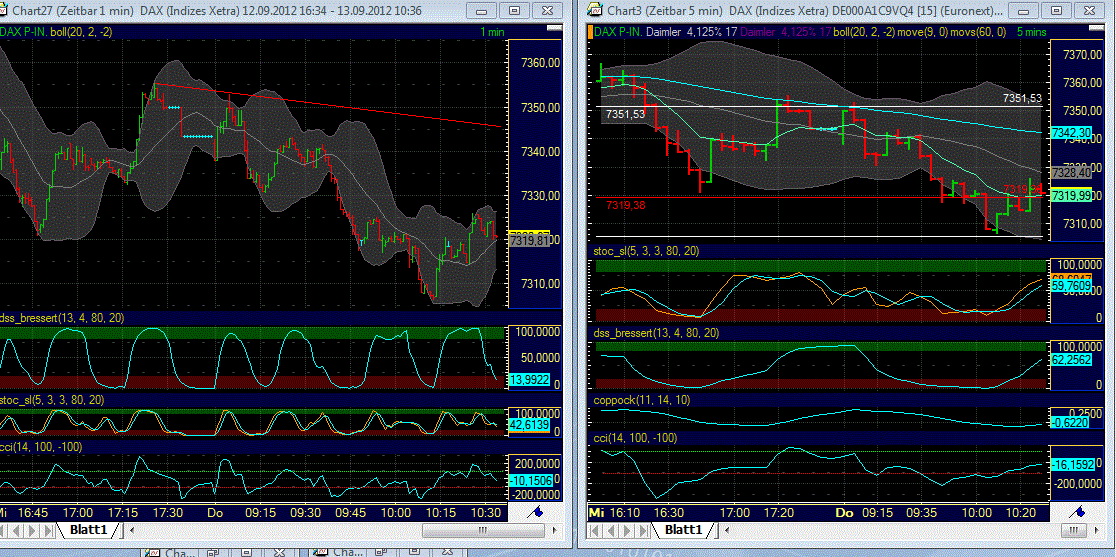Image resolution: width=1116 pixels, height=557 pixels.
Task: Click the '5 mins' timeframe label
Action: click(x=1031, y=32)
